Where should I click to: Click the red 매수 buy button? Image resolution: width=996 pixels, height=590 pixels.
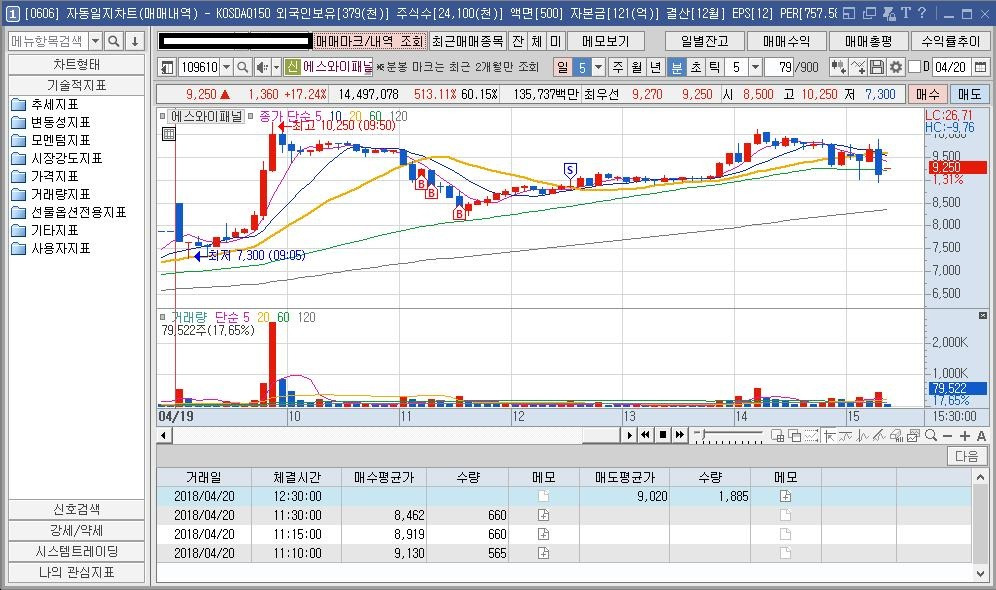tap(927, 94)
